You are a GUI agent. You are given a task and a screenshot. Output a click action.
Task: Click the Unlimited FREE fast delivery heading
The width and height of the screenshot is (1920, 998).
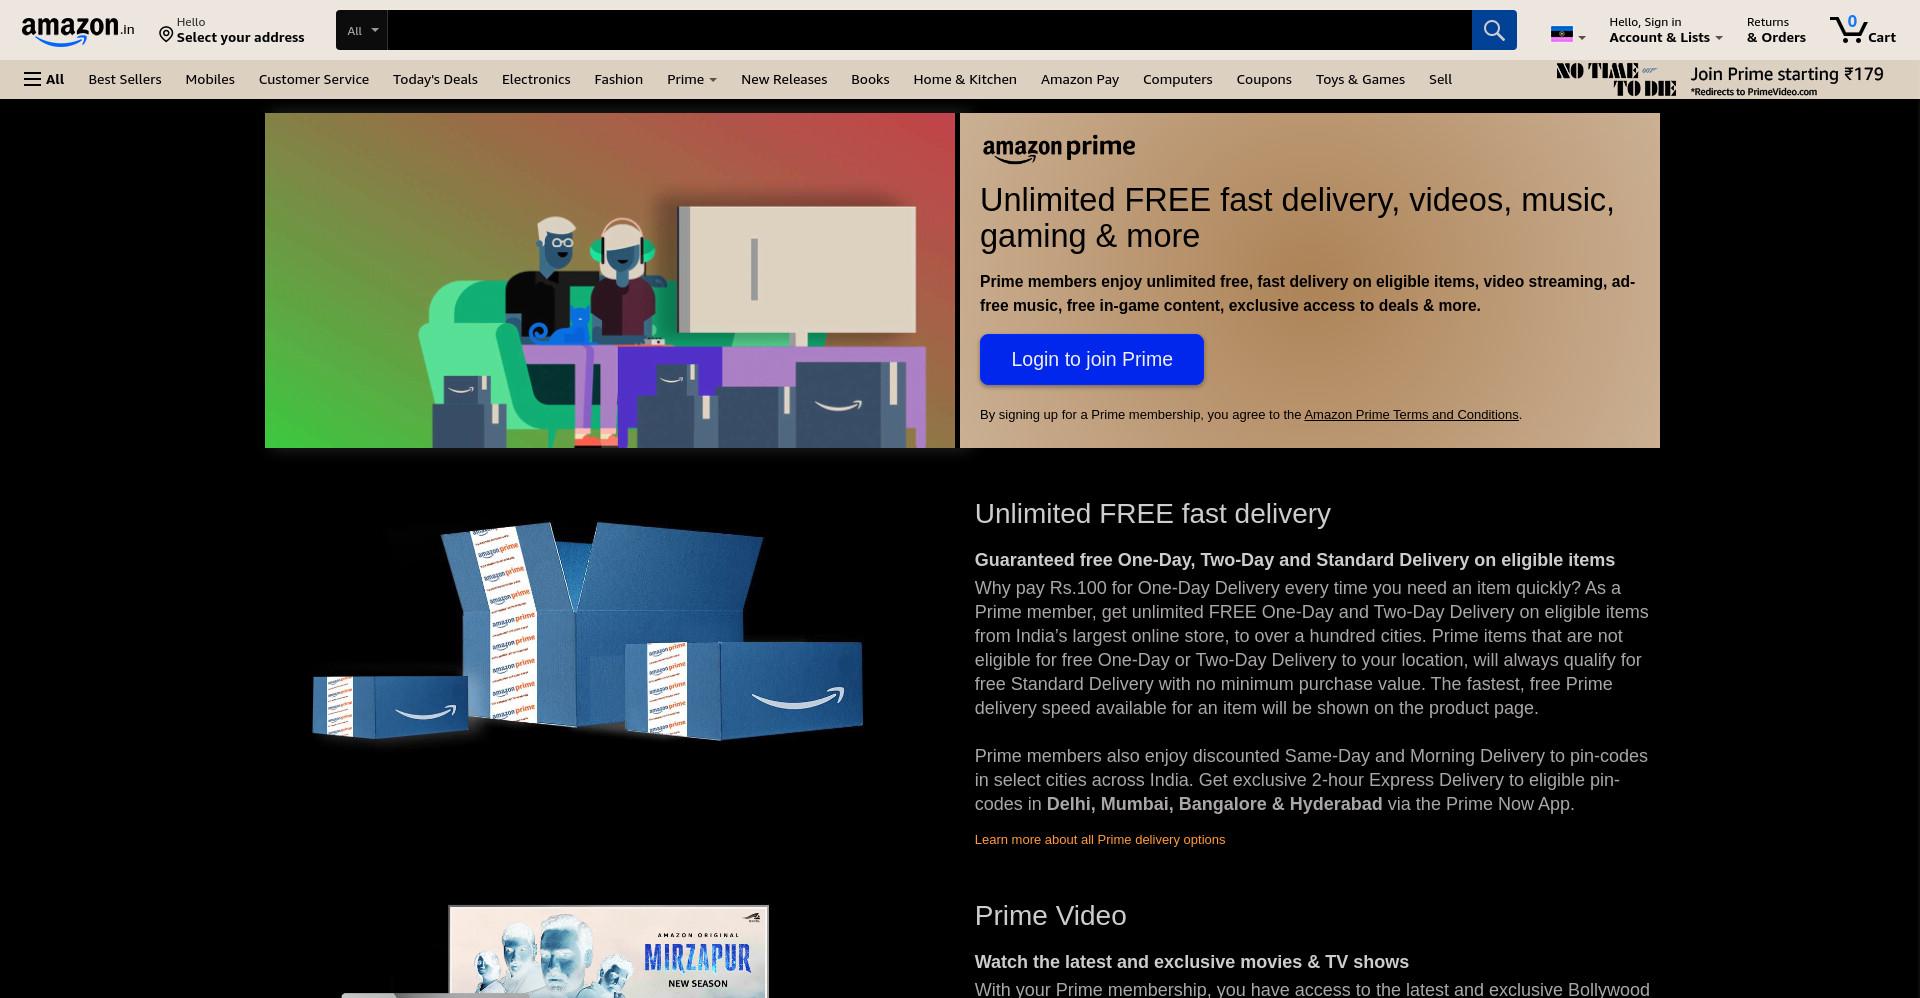click(x=1152, y=514)
